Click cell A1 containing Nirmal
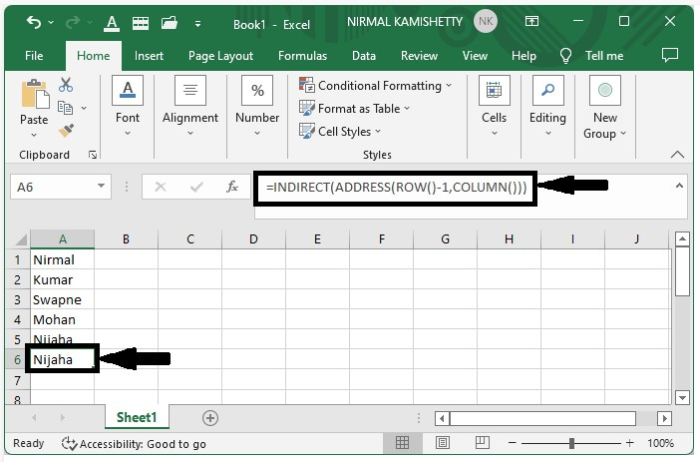The width and height of the screenshot is (700, 462). [x=62, y=259]
